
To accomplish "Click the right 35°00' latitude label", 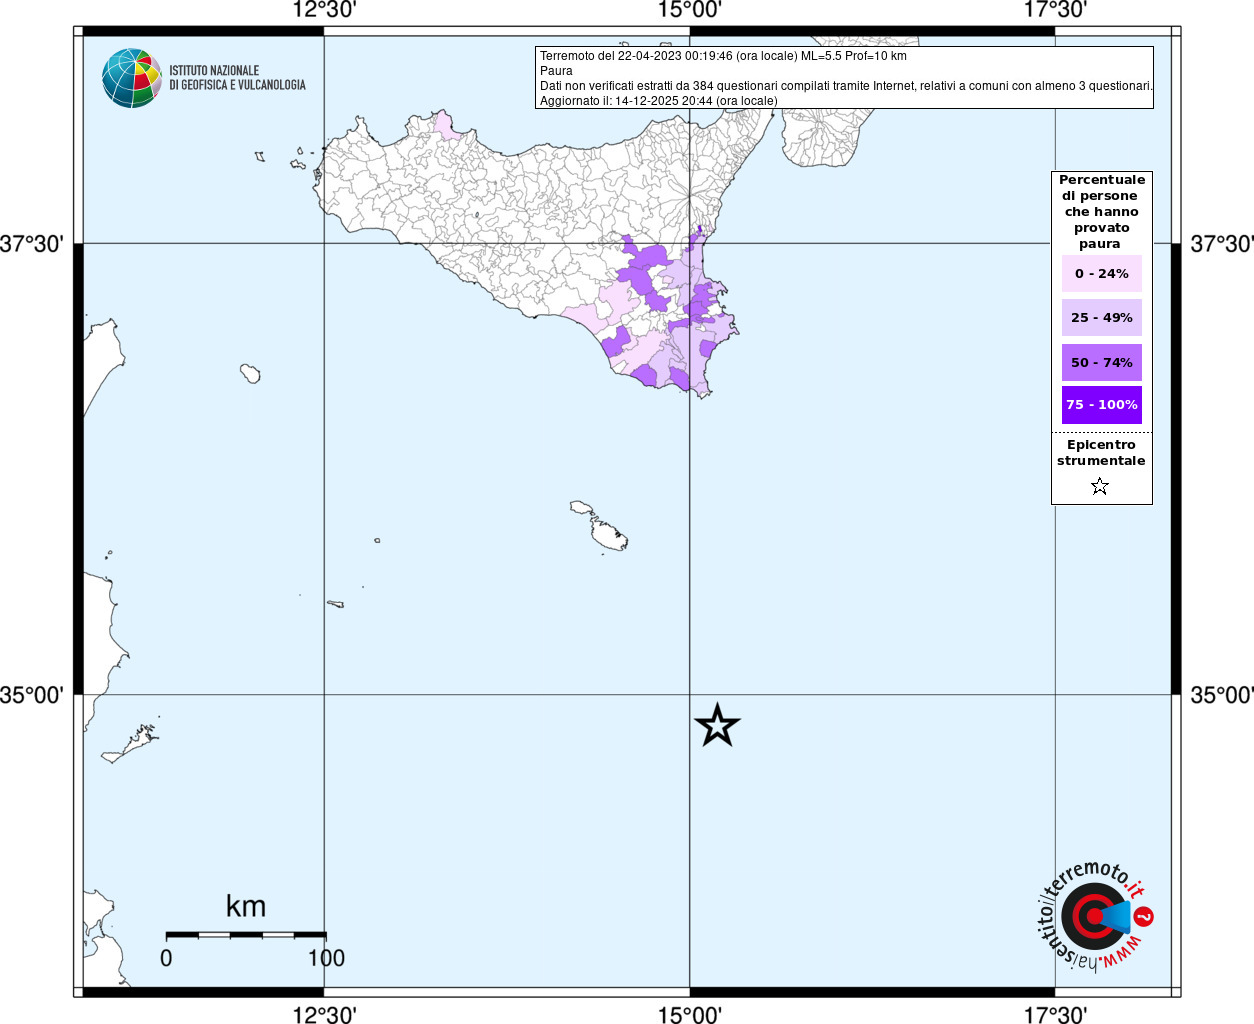I will [1222, 695].
